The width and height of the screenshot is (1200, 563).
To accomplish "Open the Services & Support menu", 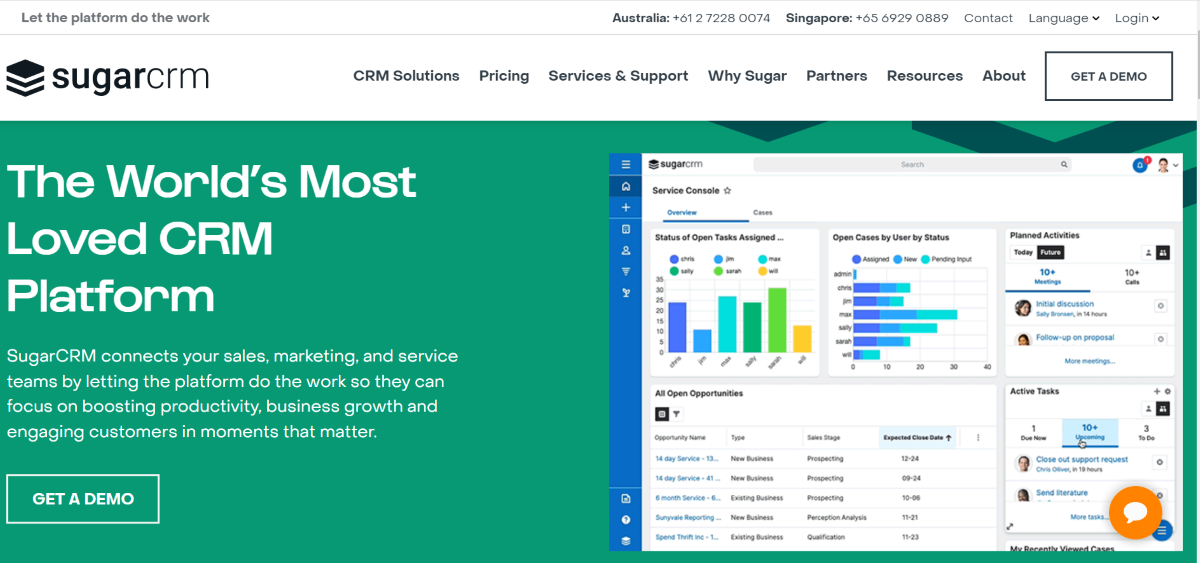I will click(618, 76).
